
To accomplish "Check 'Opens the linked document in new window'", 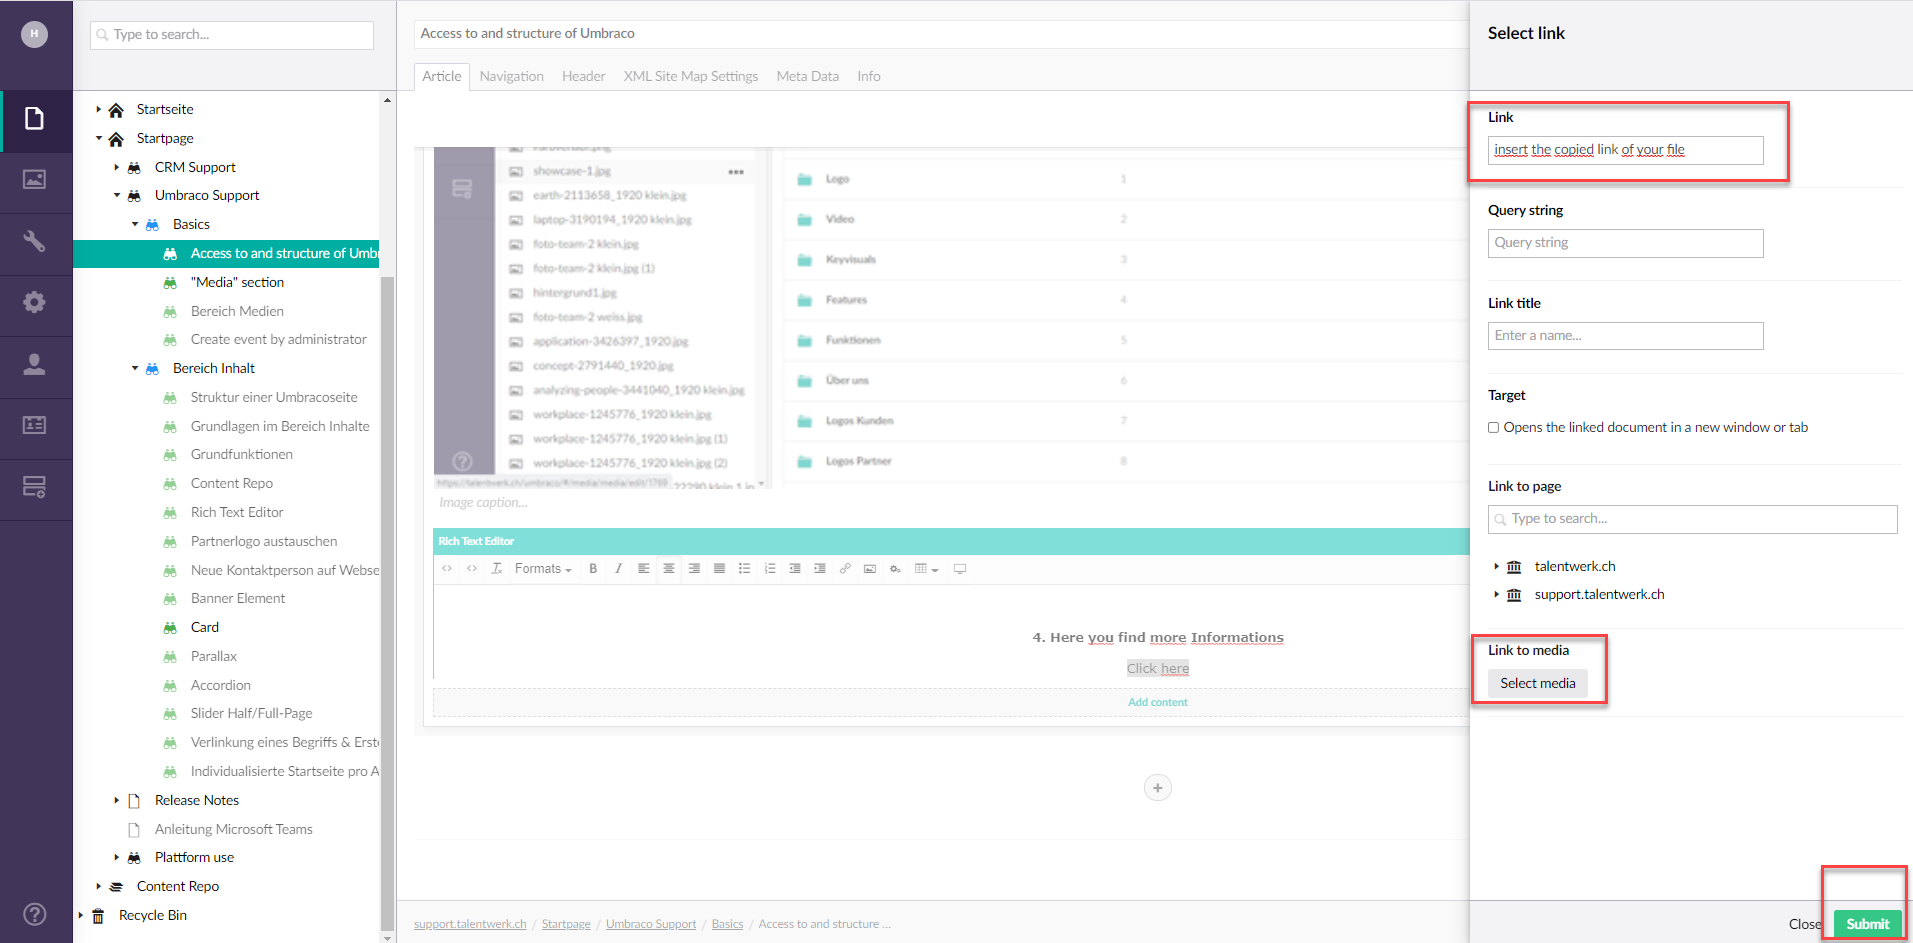I will [1494, 428].
